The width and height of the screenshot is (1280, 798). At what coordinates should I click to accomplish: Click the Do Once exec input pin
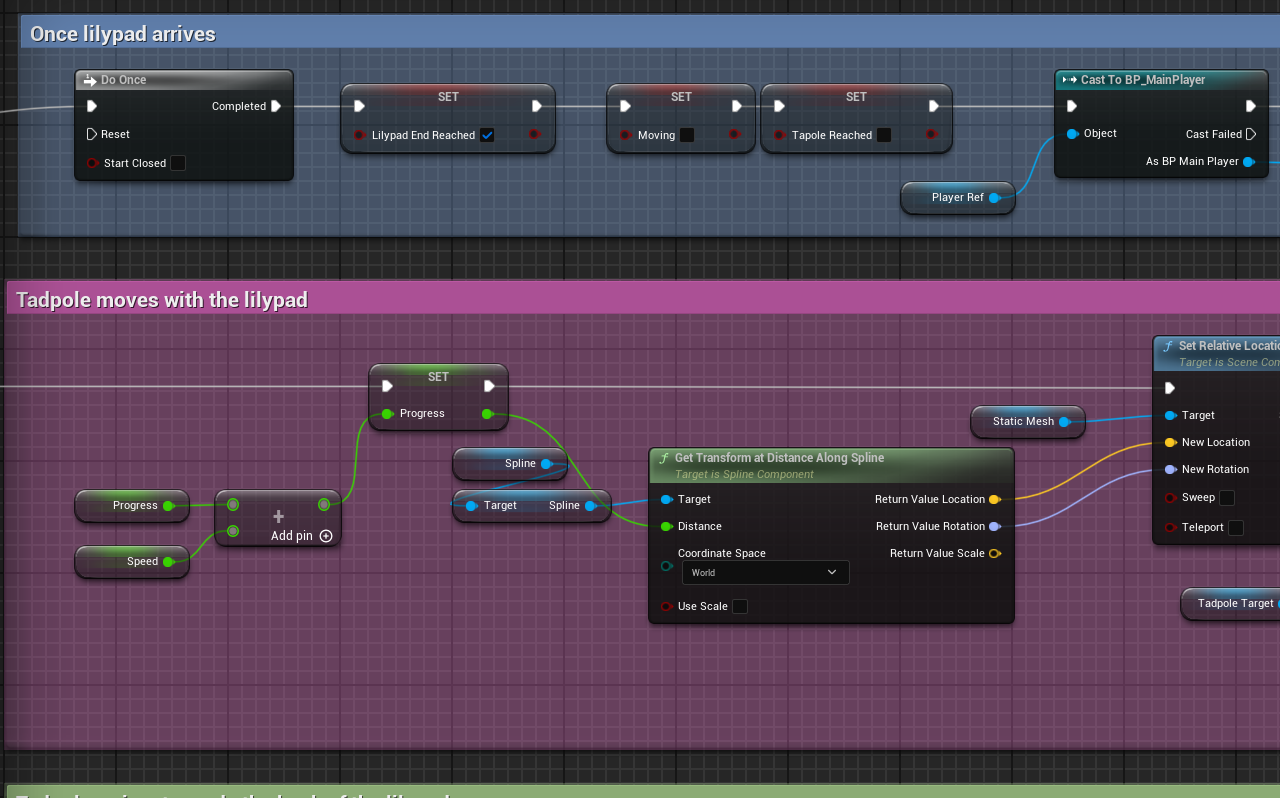coord(92,106)
